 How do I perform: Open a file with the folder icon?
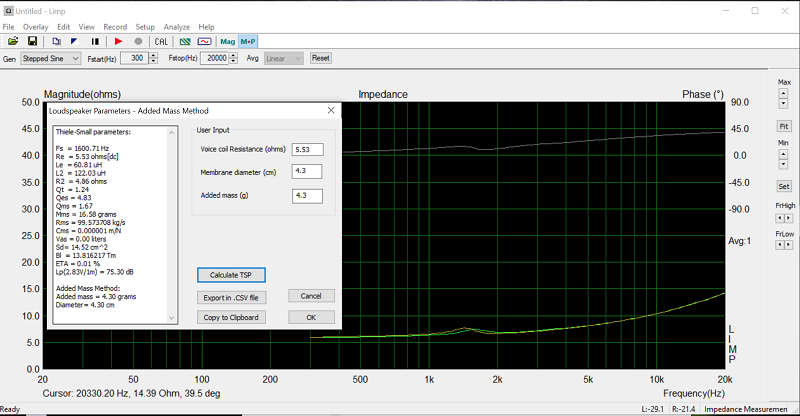click(13, 41)
